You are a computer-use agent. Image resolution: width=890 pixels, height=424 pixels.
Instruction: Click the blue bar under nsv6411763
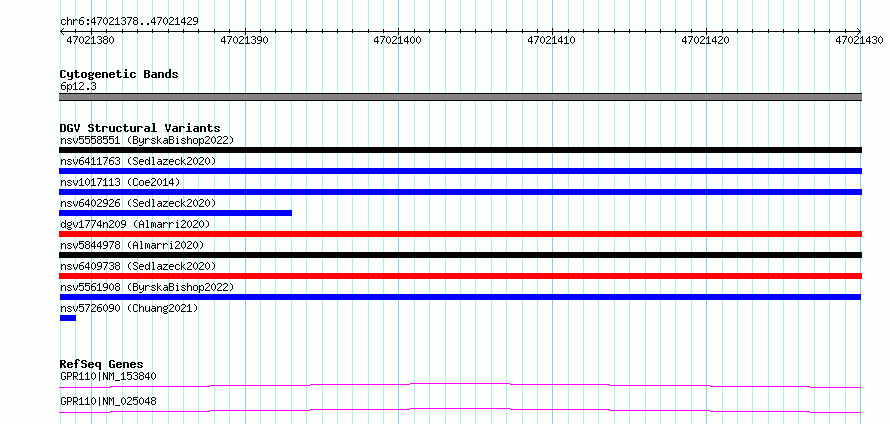(x=460, y=171)
